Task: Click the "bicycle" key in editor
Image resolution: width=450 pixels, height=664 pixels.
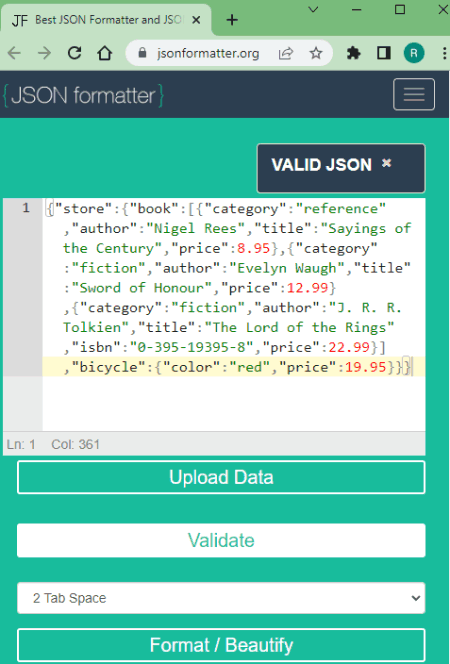Action: [109, 367]
